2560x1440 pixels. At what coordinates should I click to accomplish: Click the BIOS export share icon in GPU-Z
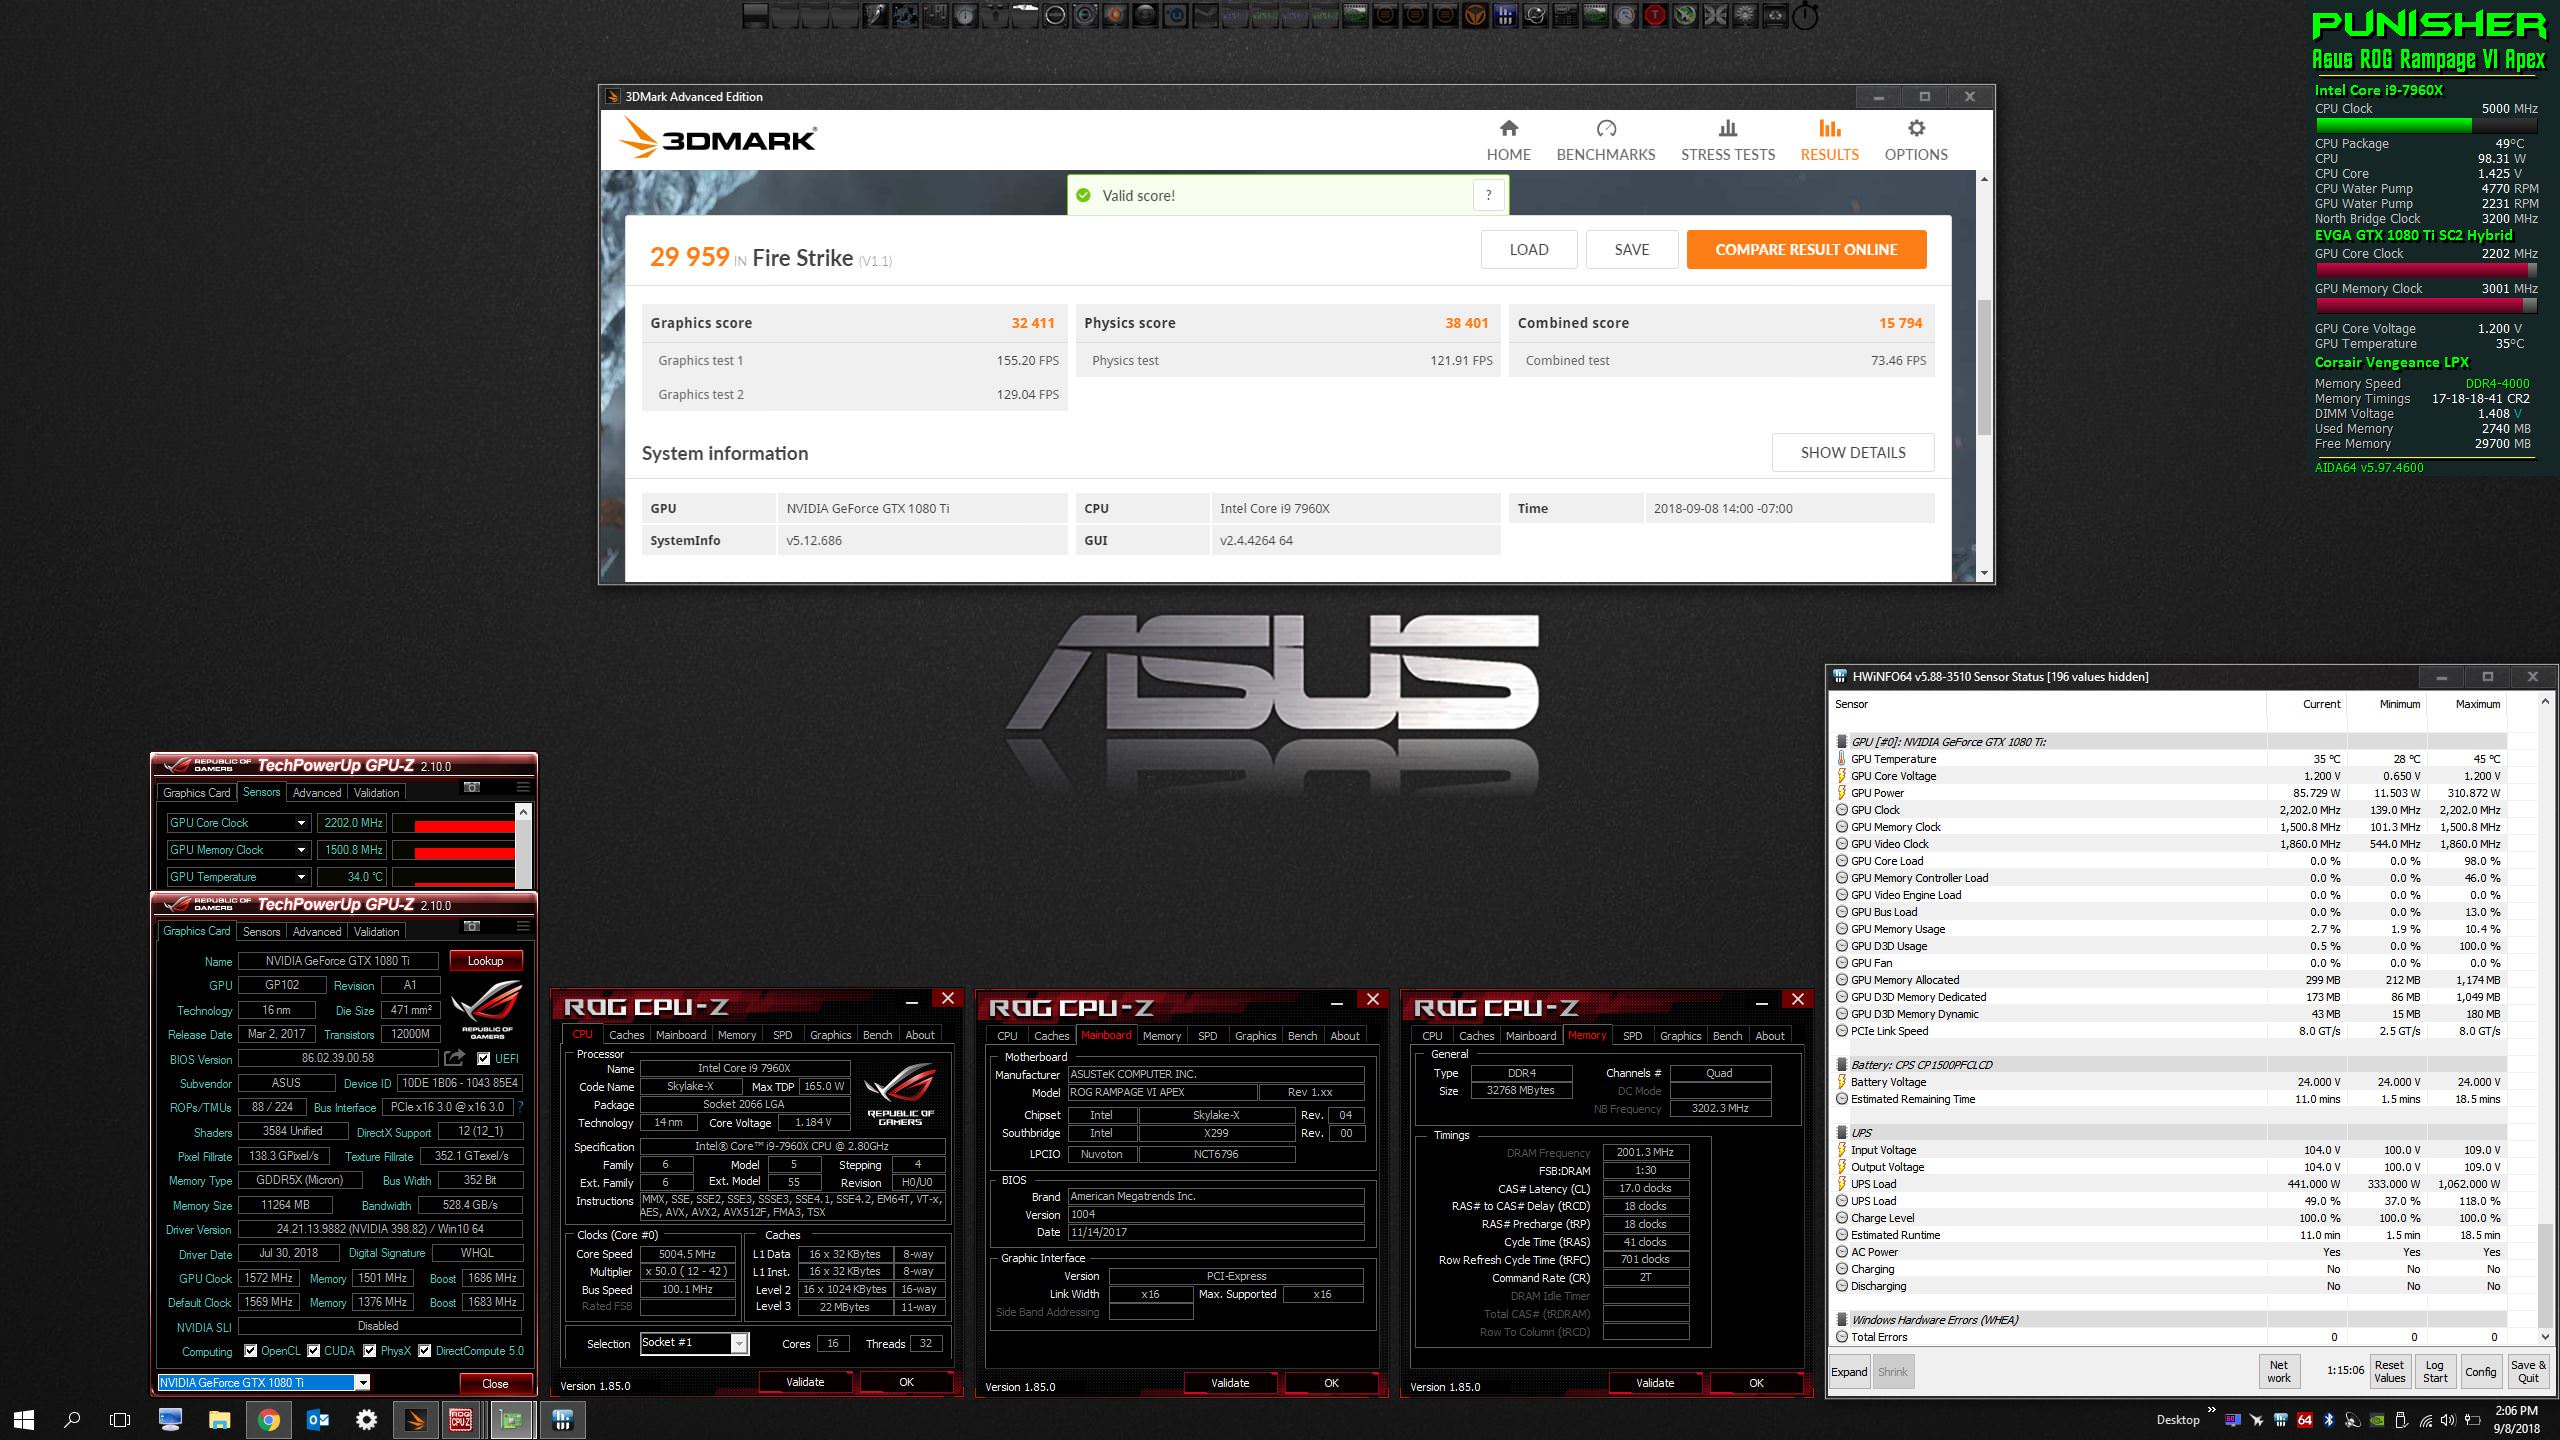pos(455,1057)
